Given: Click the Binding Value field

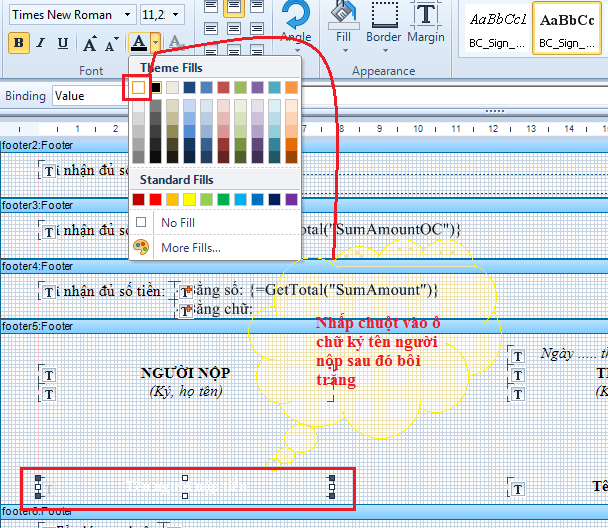Looking at the screenshot, I should (91, 96).
